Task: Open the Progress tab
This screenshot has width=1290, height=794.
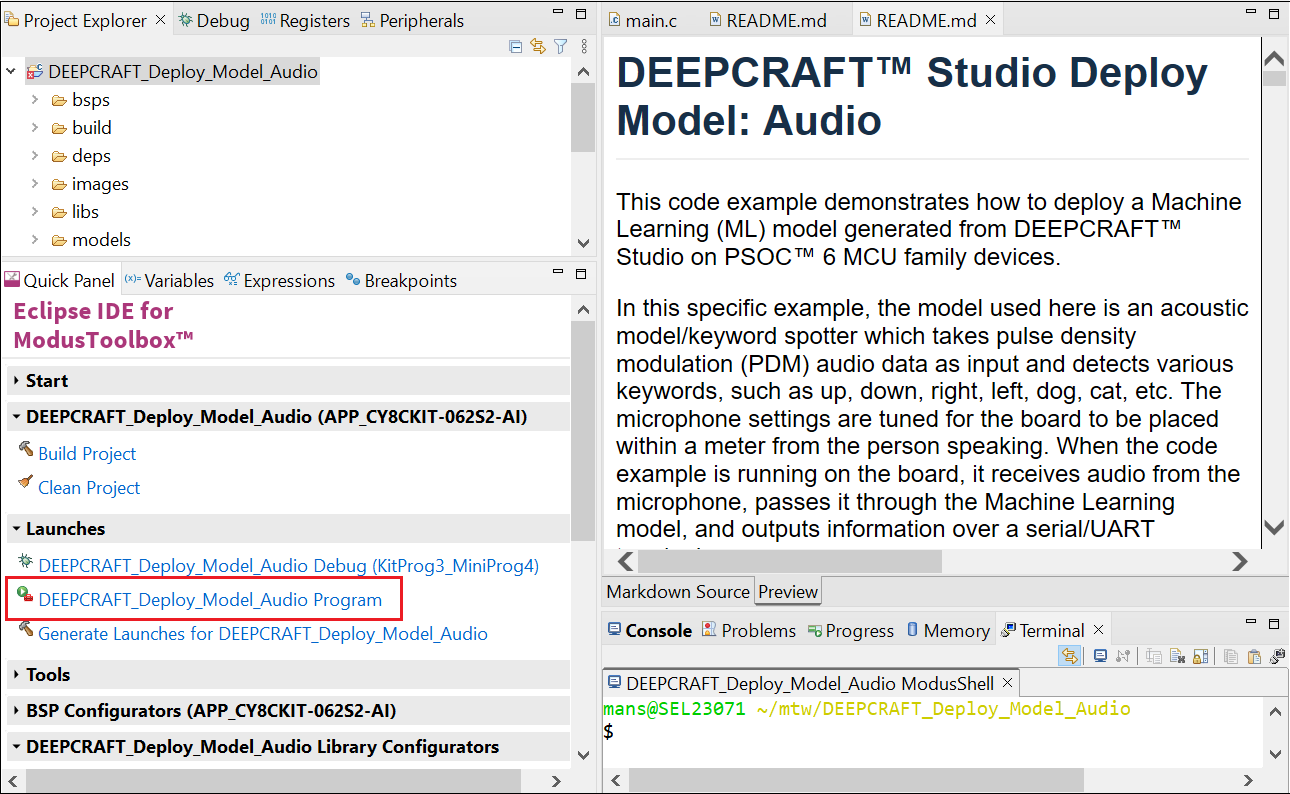Action: 851,631
